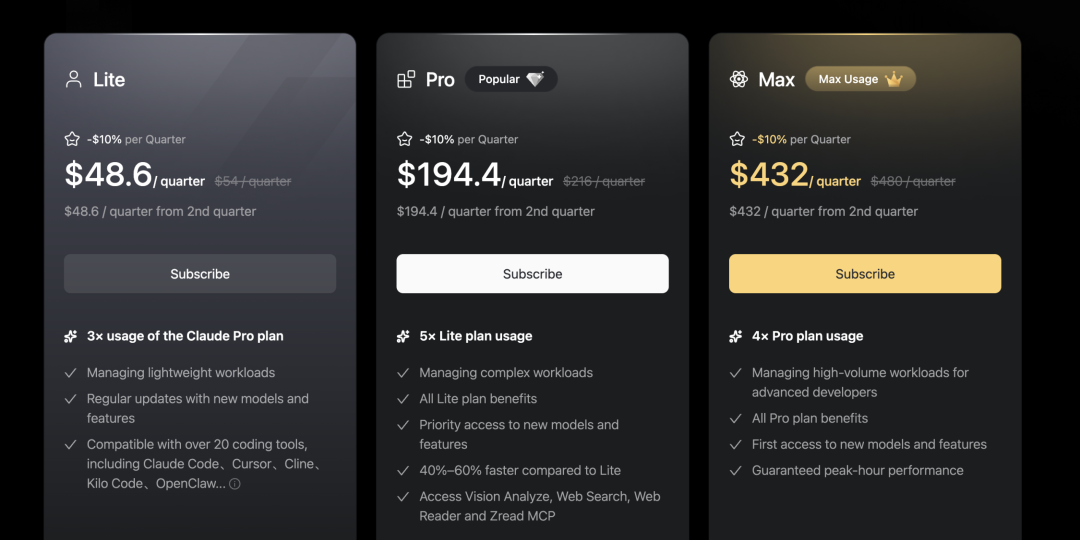Click the Lite plan user icon
Screen dimensions: 1080x540
tap(73, 79)
